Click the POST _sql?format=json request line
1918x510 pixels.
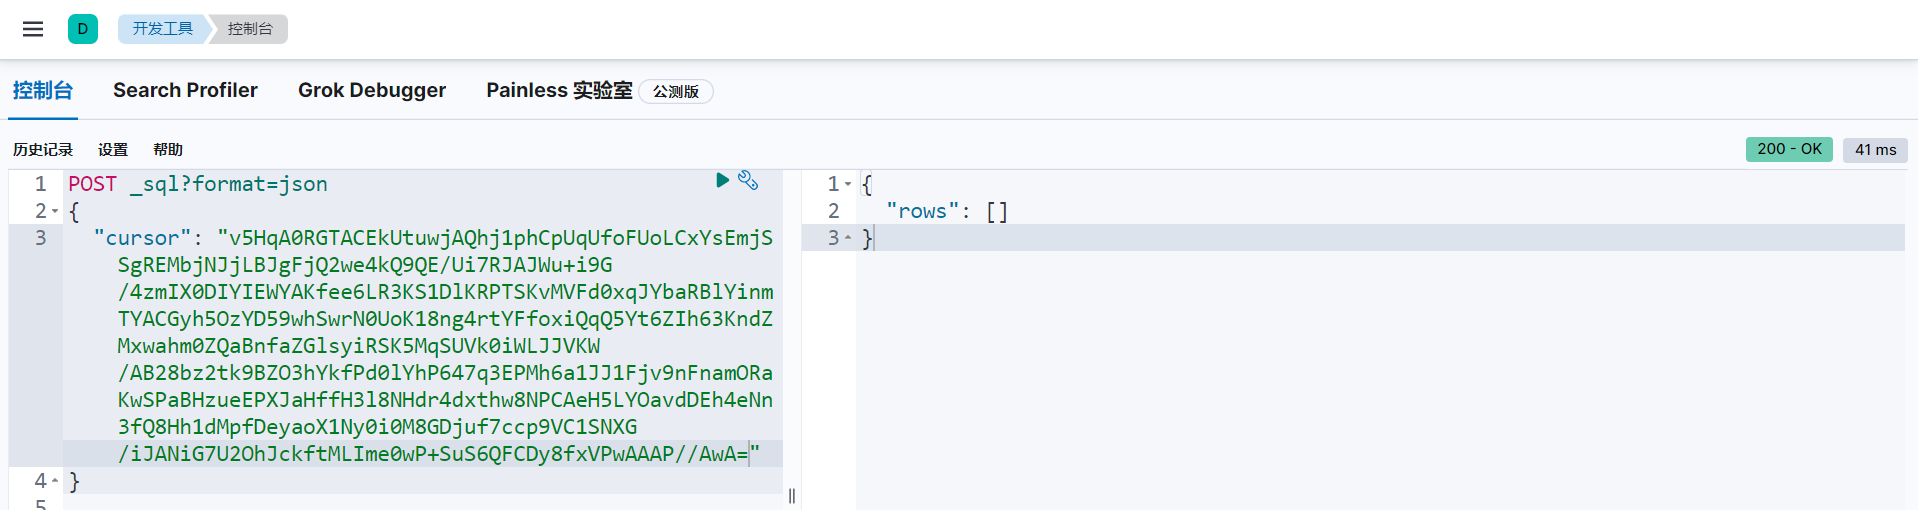coord(198,184)
